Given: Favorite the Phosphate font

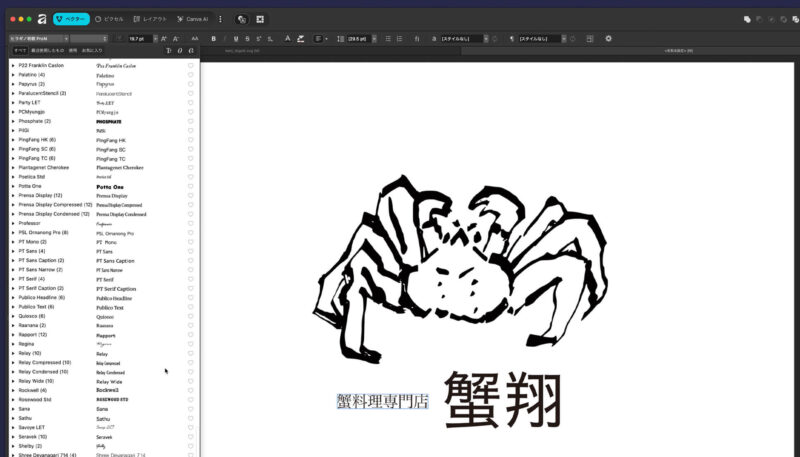Looking at the screenshot, I should 190,121.
